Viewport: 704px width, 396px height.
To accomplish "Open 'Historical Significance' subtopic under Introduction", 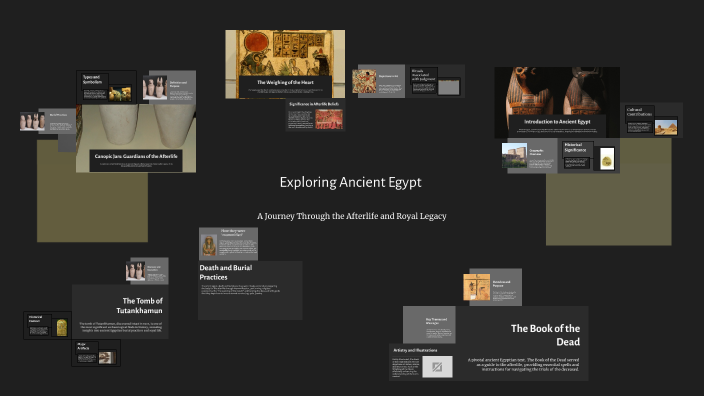I will (x=589, y=156).
